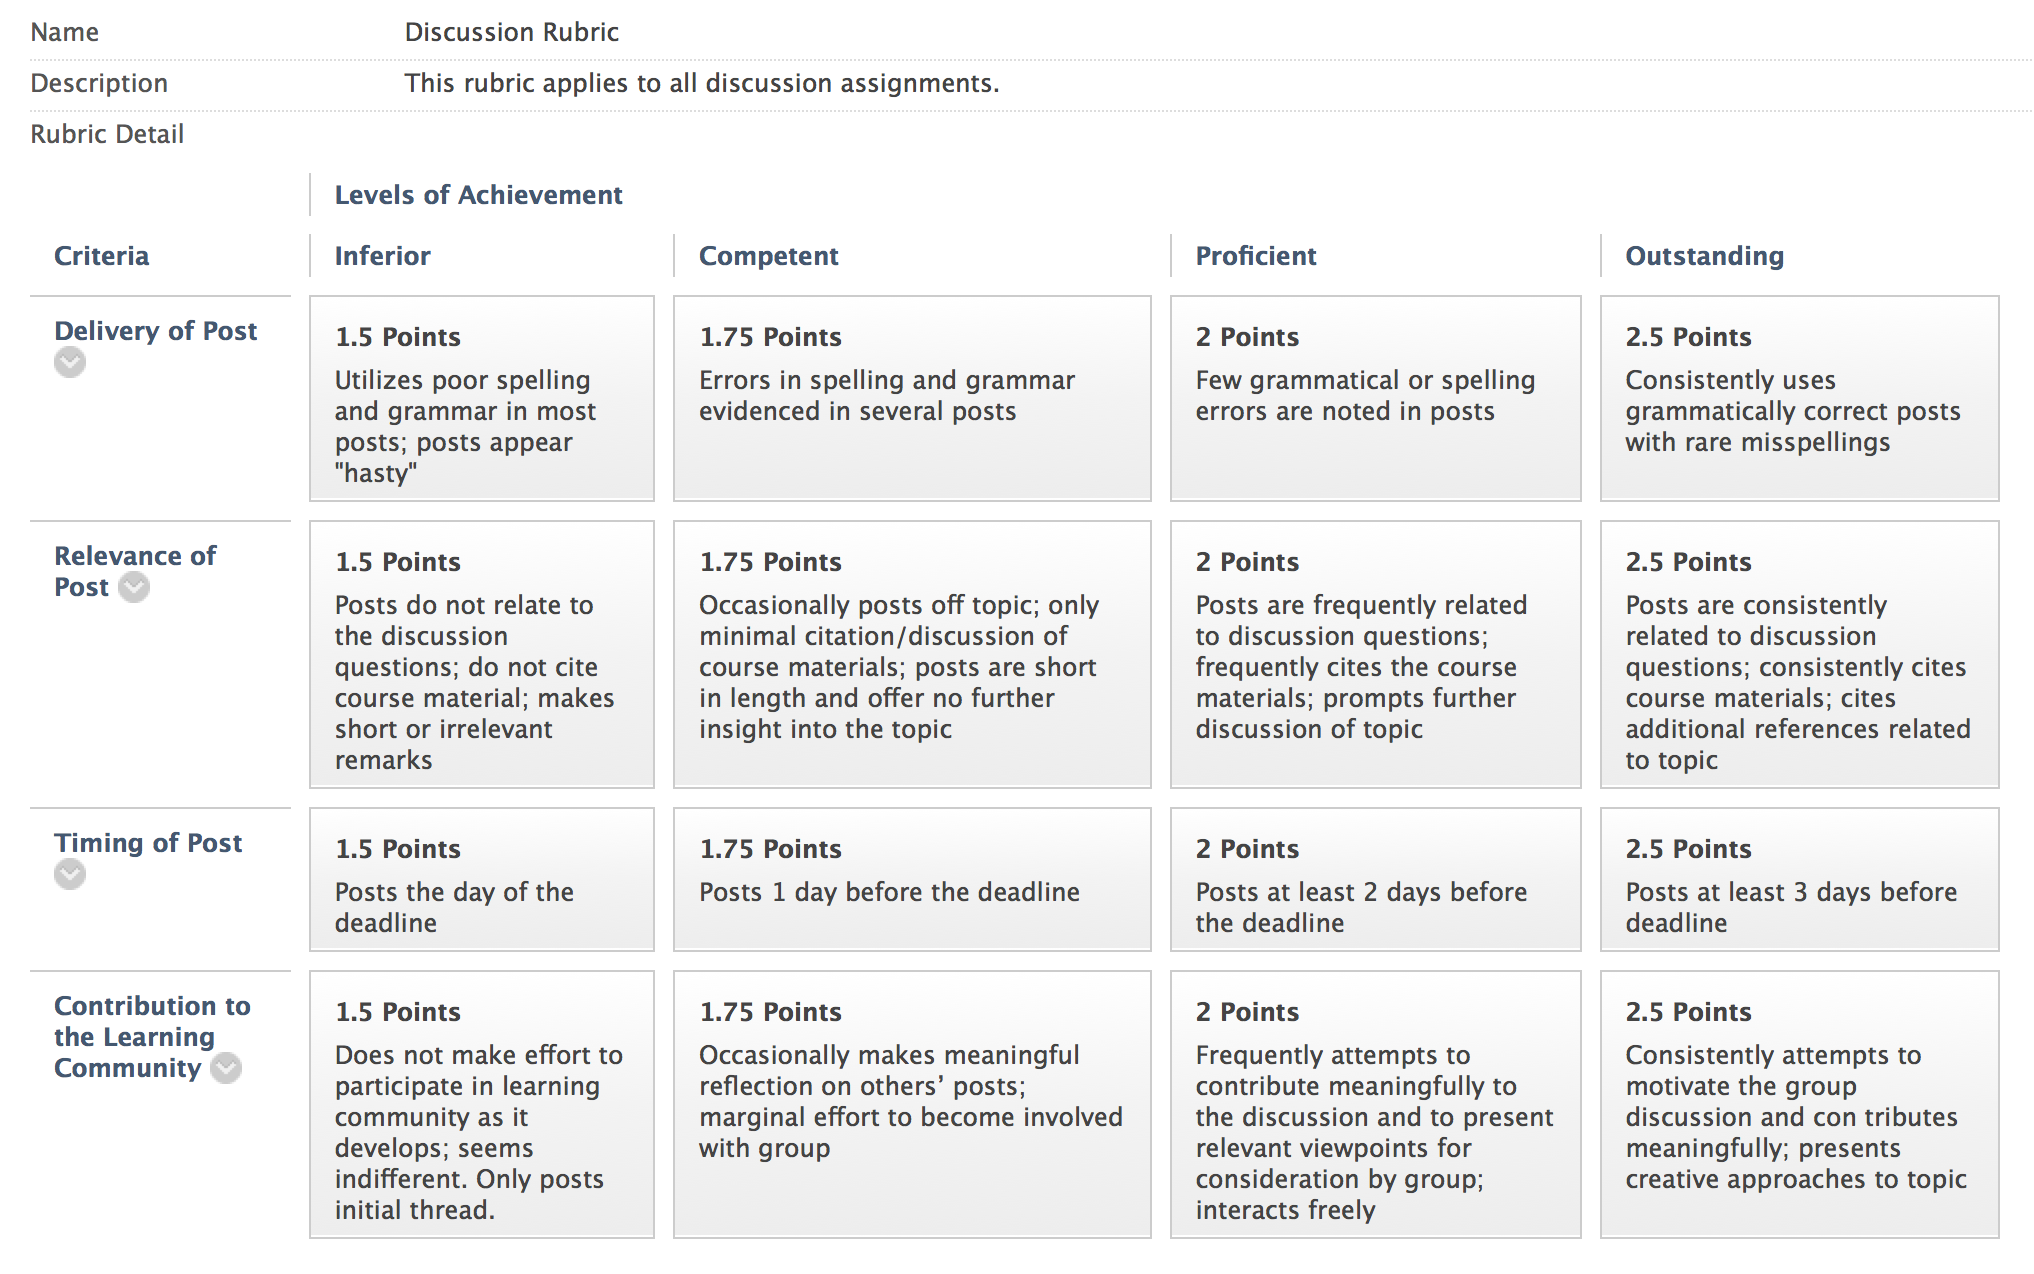This screenshot has width=2034, height=1274.
Task: Expand Contribution to the Learning Community chevron
Action: coord(226,1068)
